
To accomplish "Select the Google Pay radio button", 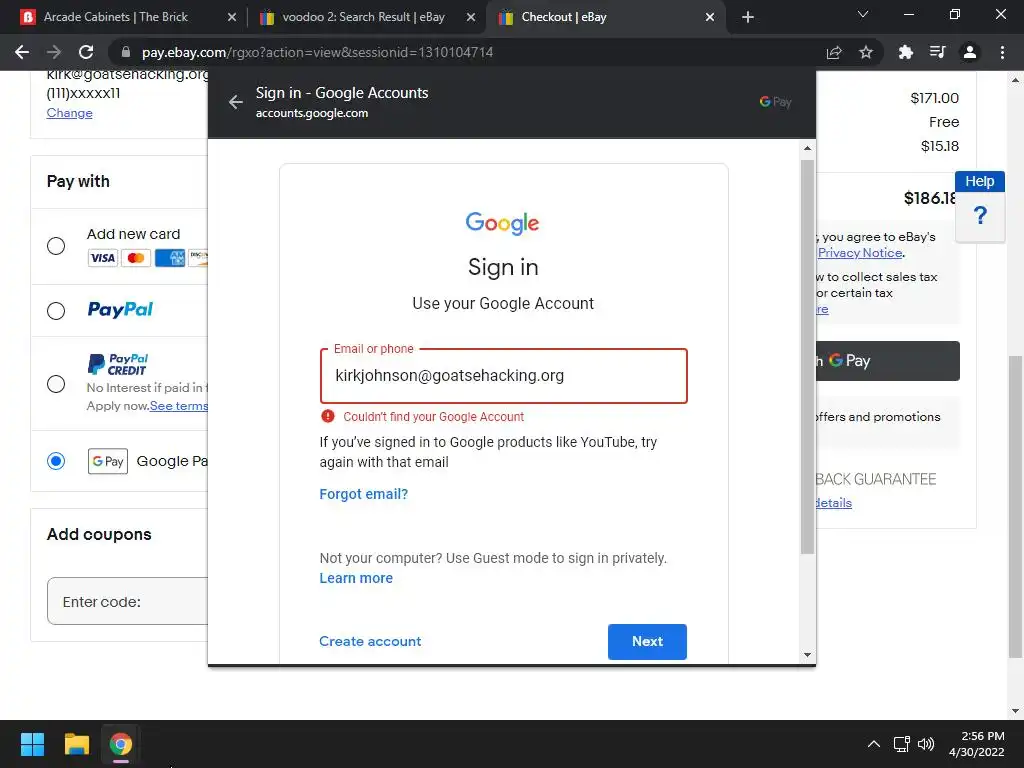I will (56, 462).
